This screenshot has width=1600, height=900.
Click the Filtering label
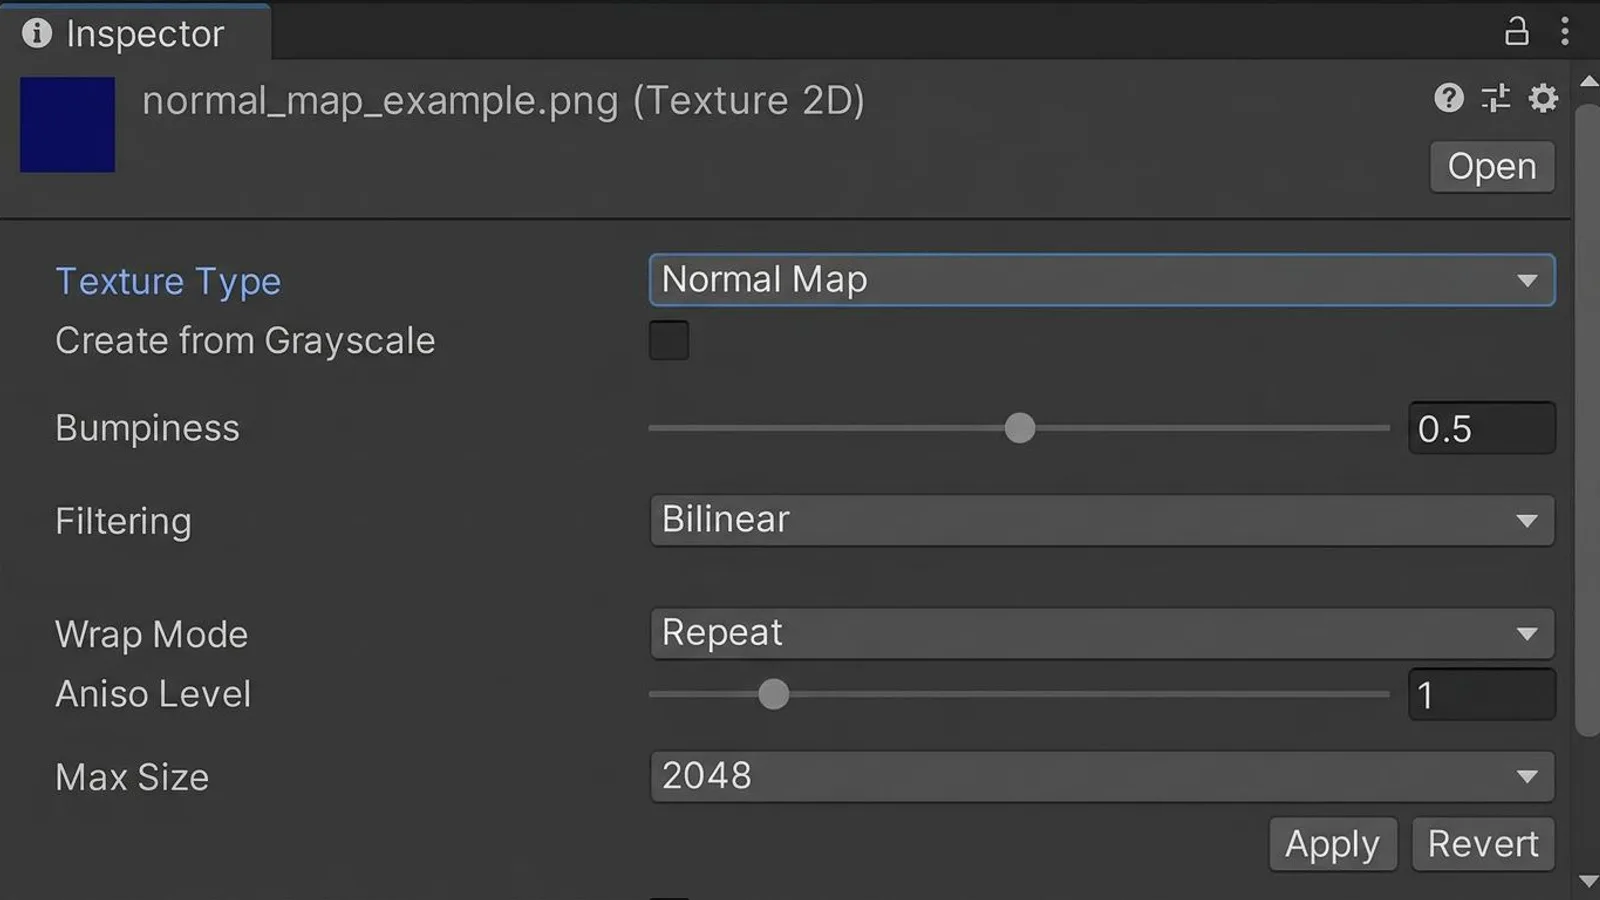click(123, 521)
